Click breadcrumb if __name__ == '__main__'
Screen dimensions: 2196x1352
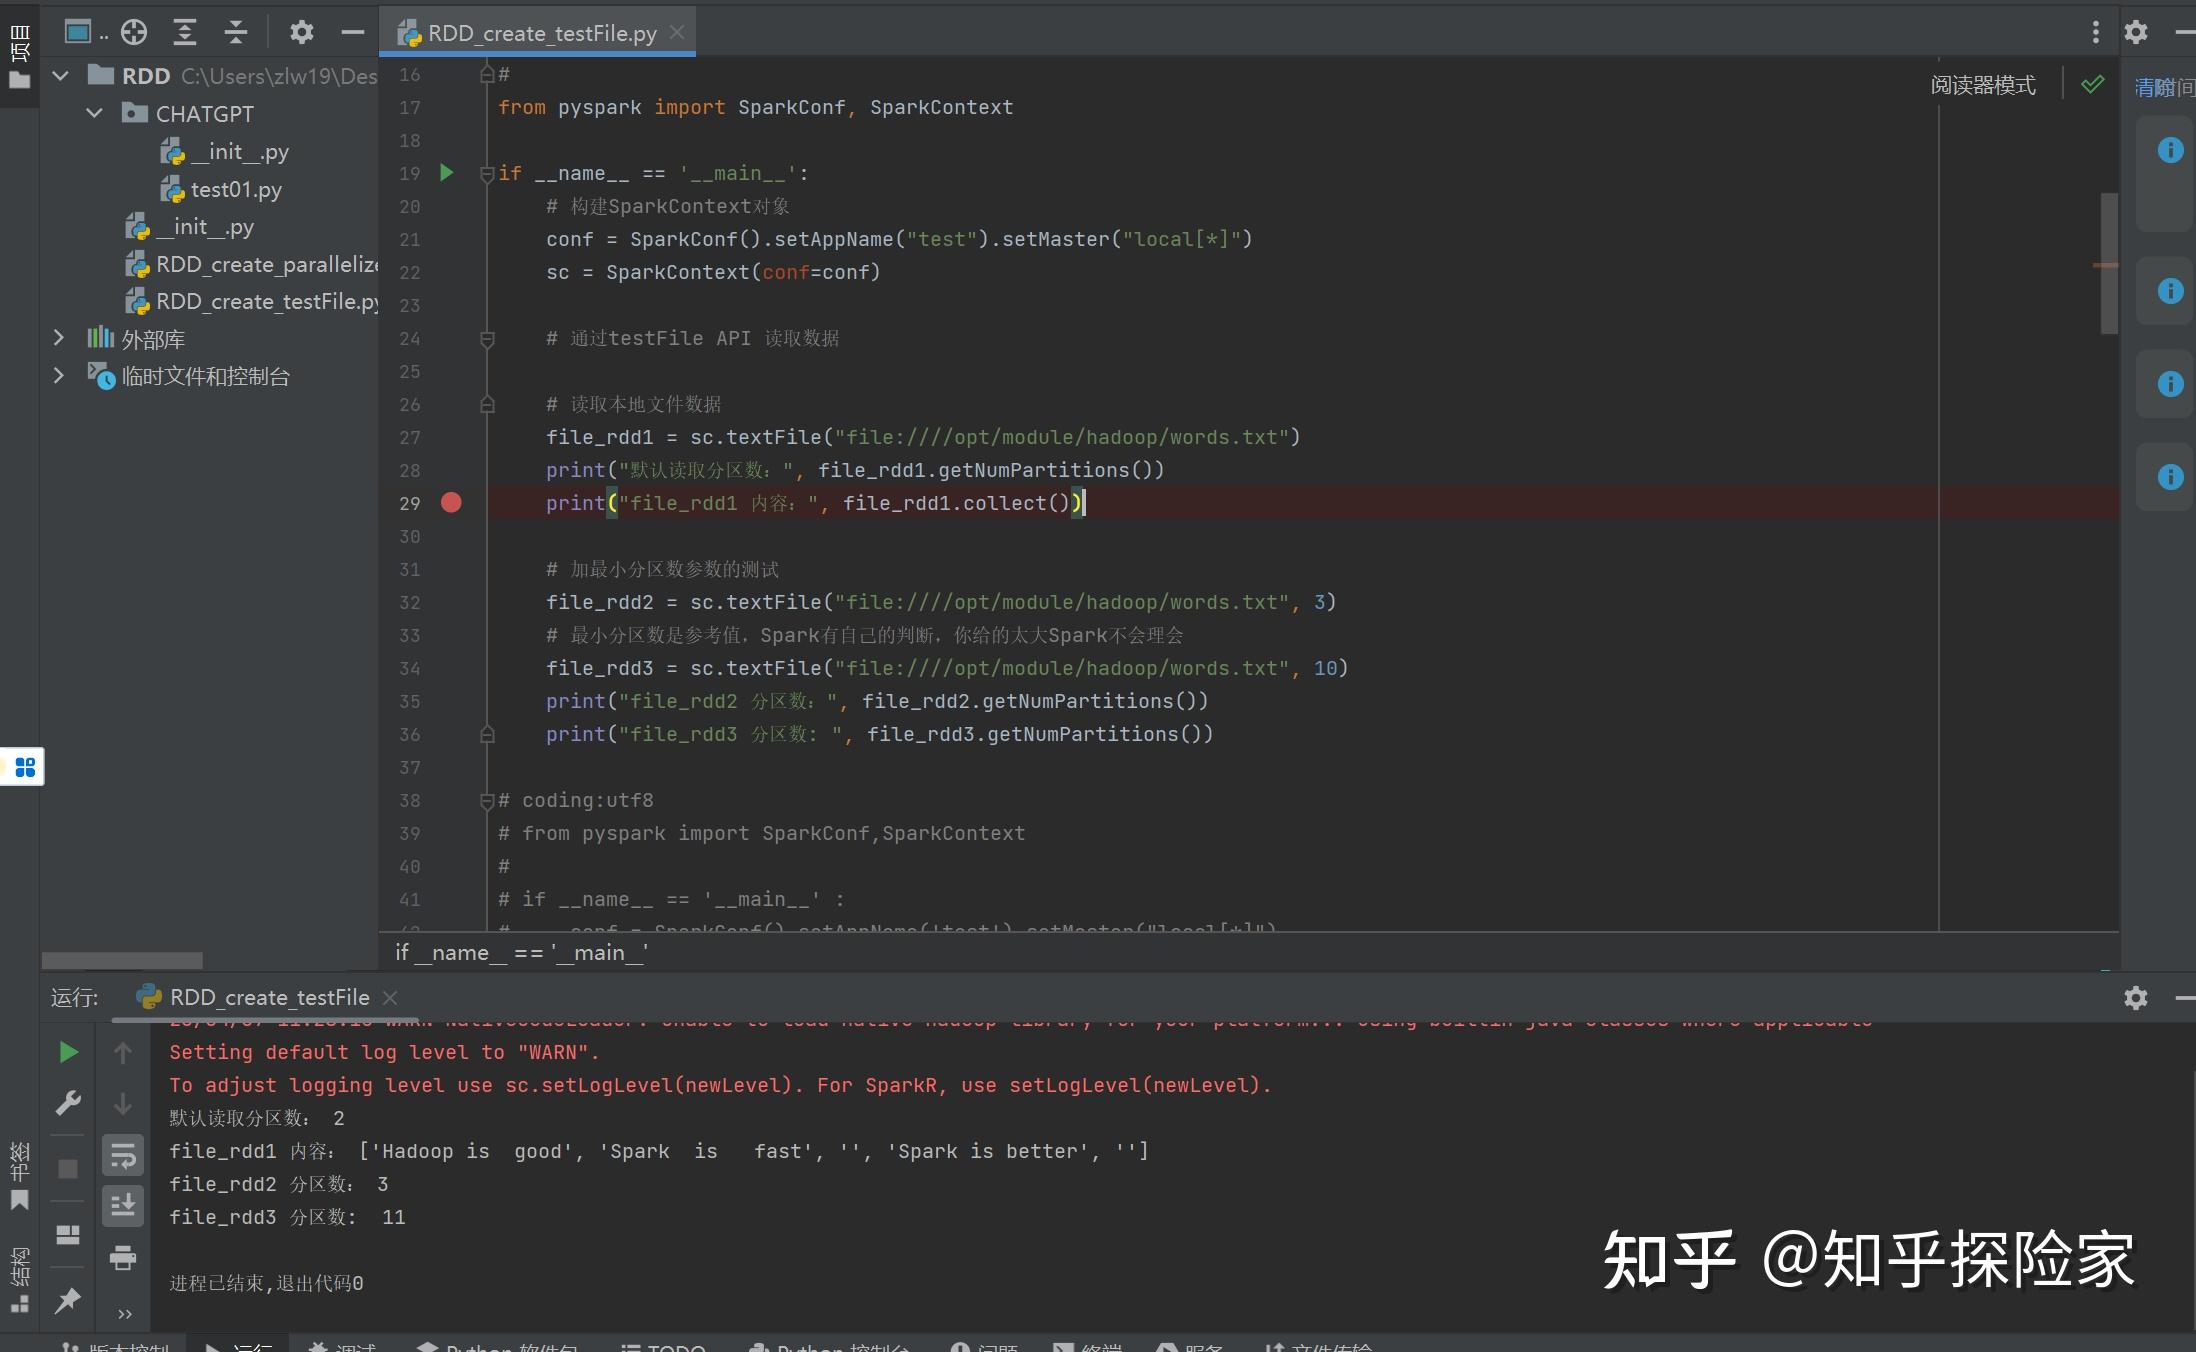click(x=521, y=952)
